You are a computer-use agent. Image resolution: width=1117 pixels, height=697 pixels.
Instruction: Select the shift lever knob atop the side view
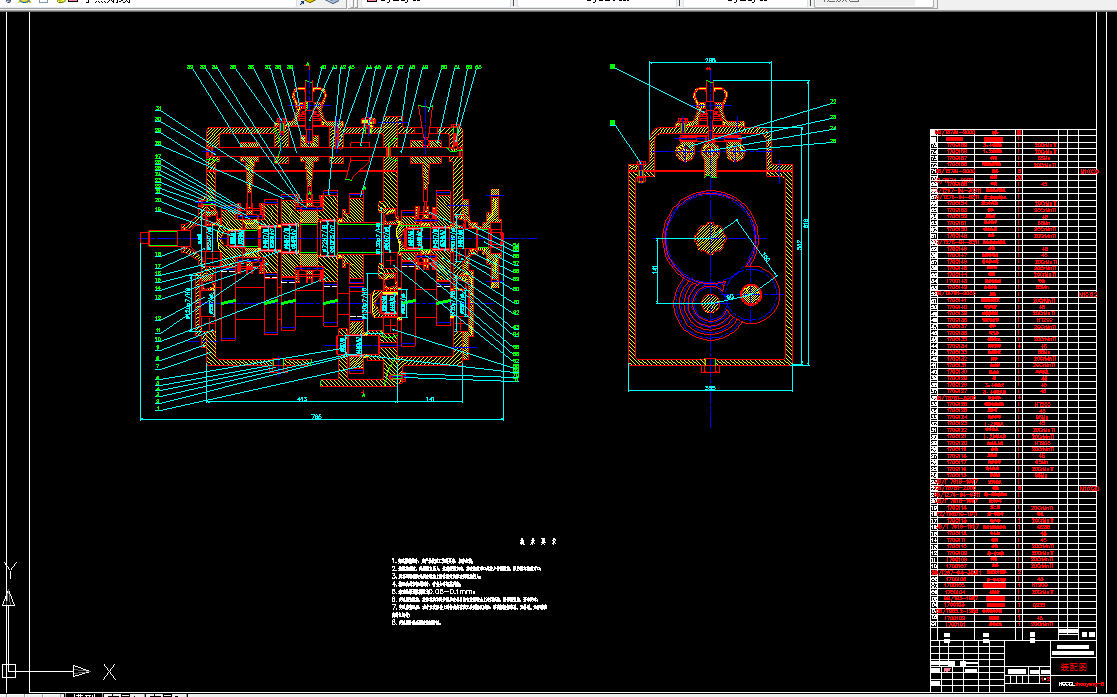point(710,95)
